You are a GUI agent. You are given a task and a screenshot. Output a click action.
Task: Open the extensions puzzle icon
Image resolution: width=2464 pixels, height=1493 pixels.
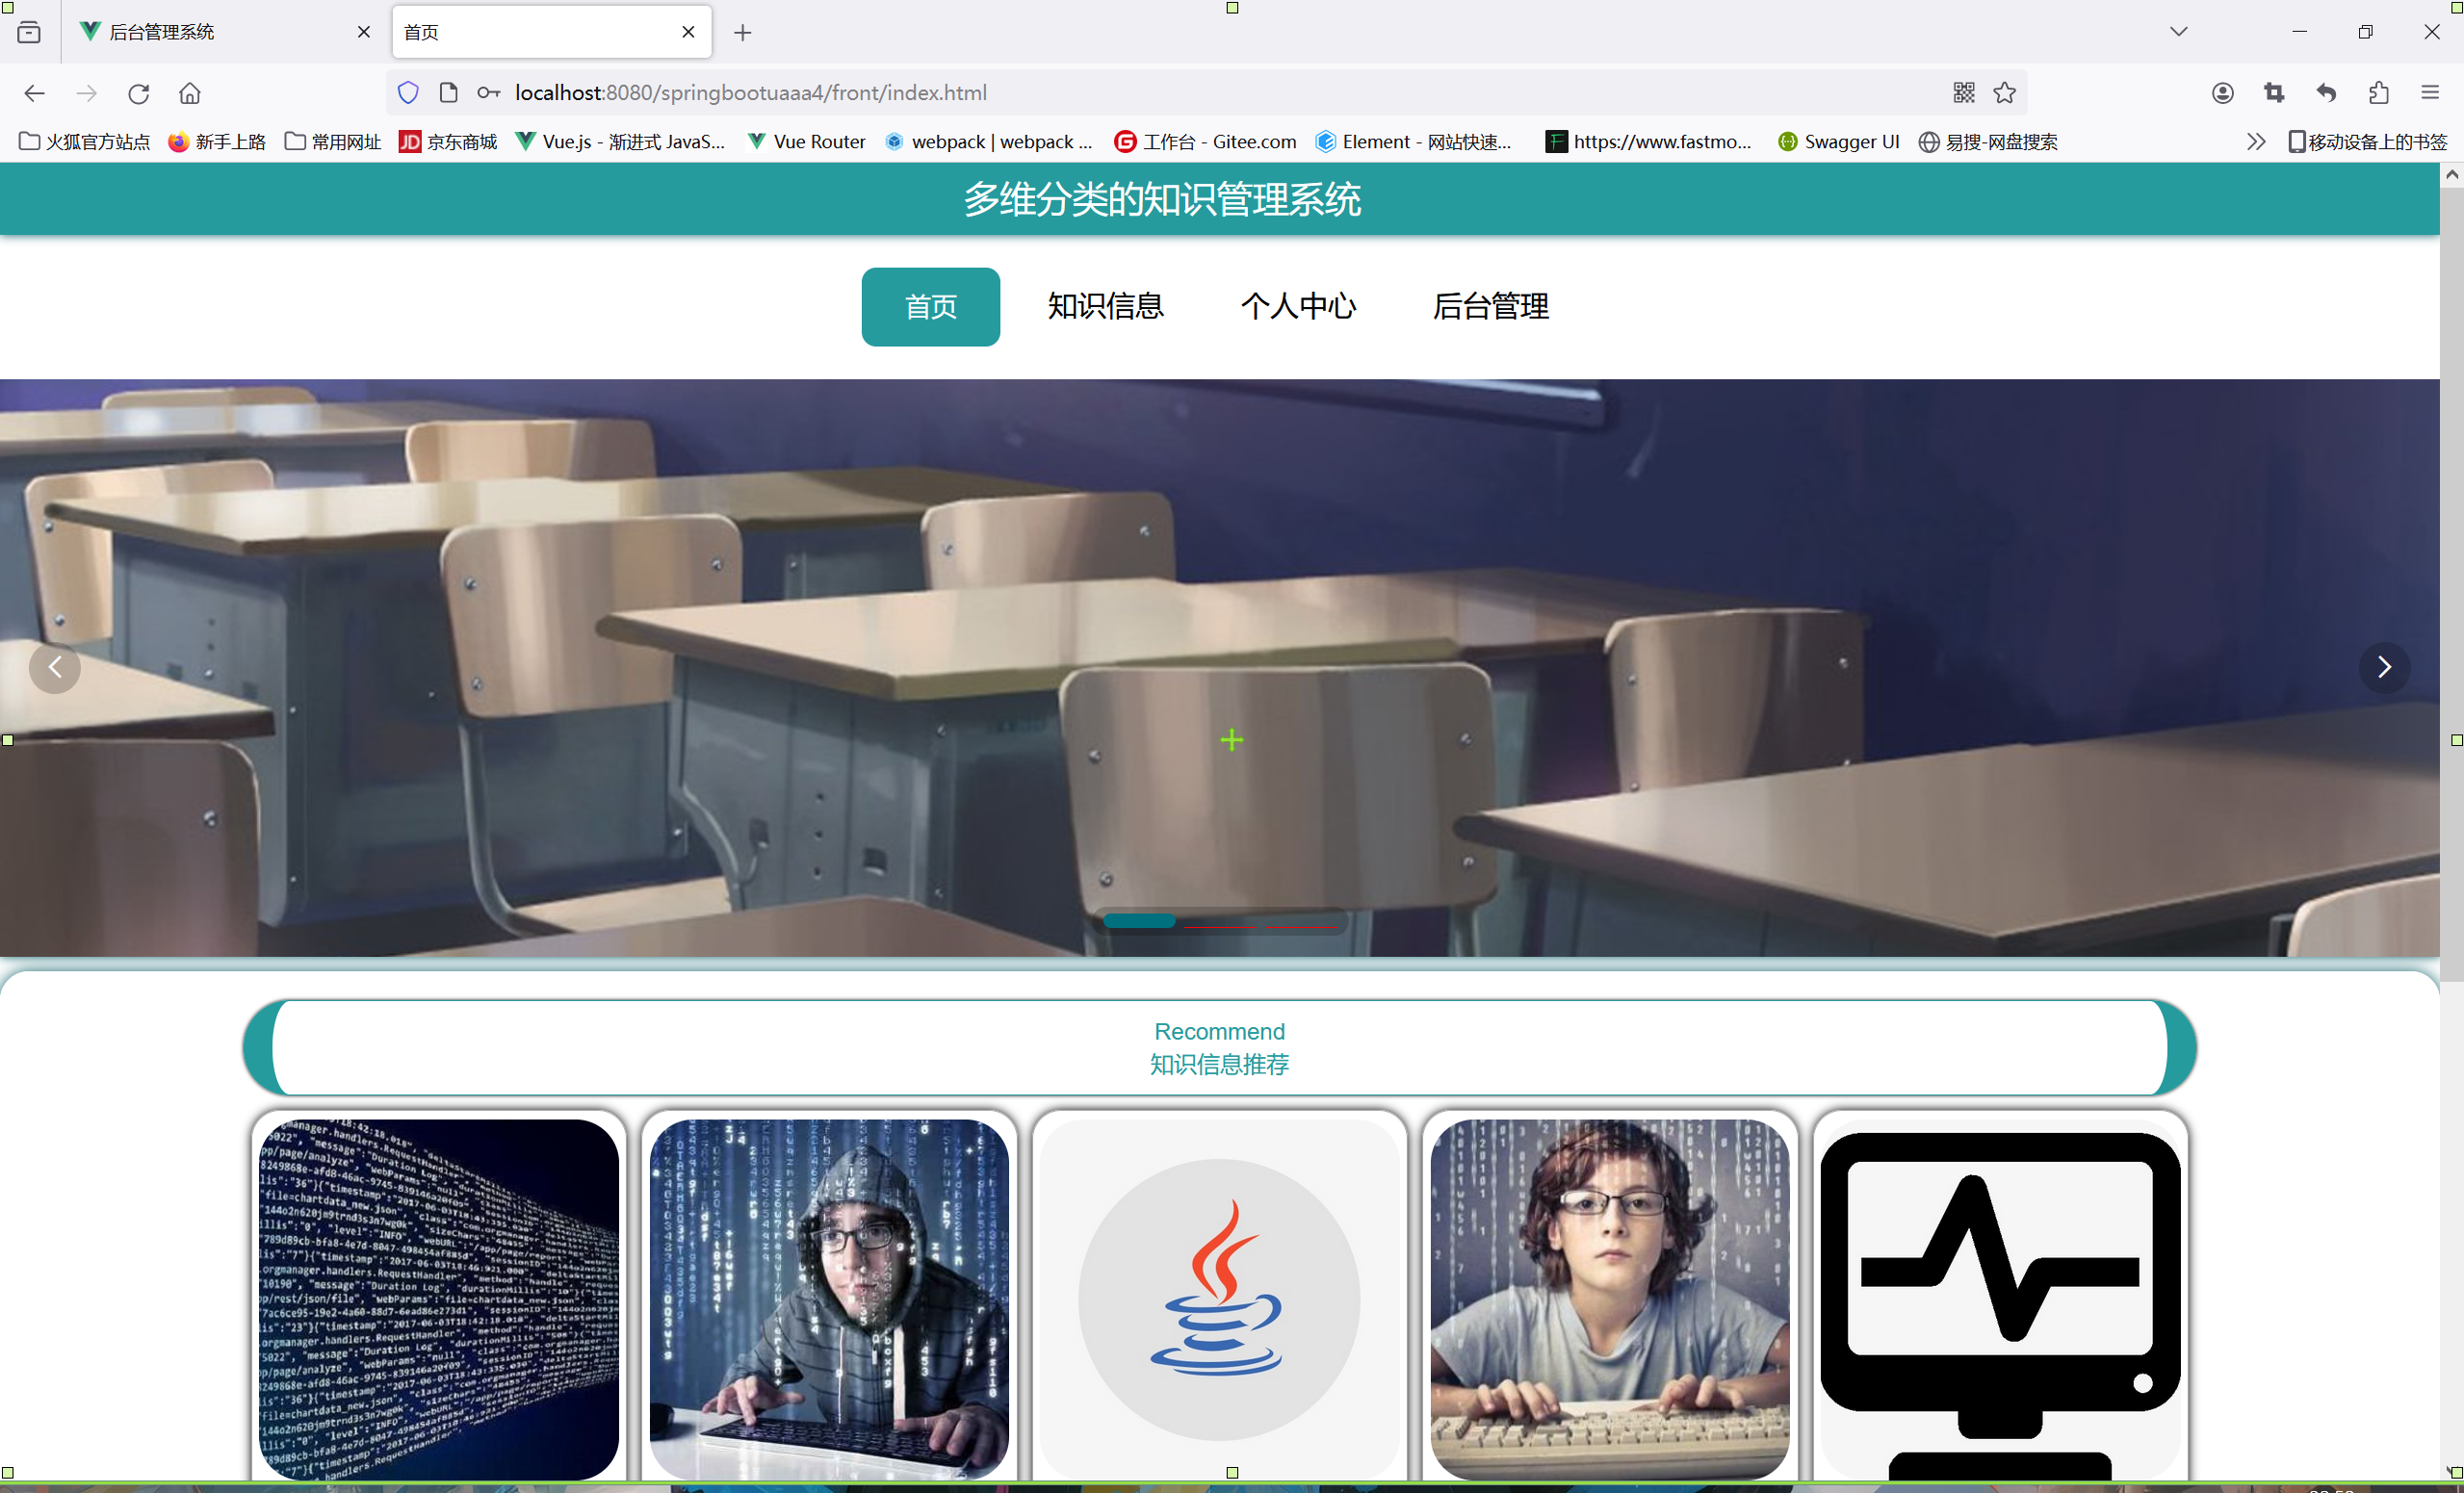(2378, 93)
